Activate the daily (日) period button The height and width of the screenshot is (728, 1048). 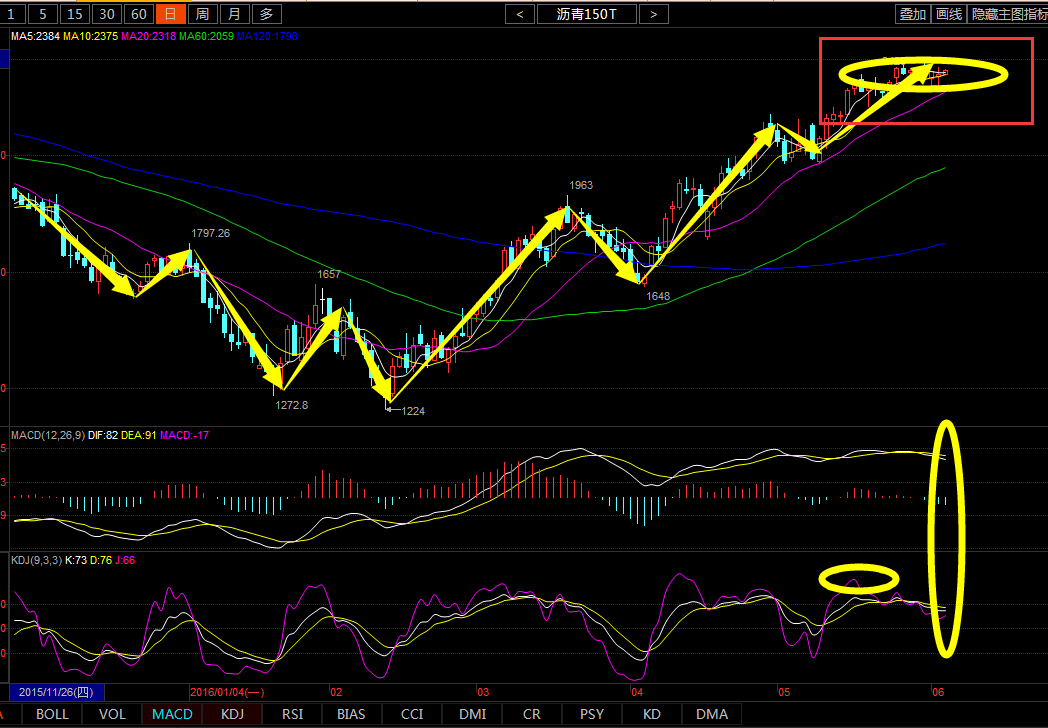click(170, 14)
